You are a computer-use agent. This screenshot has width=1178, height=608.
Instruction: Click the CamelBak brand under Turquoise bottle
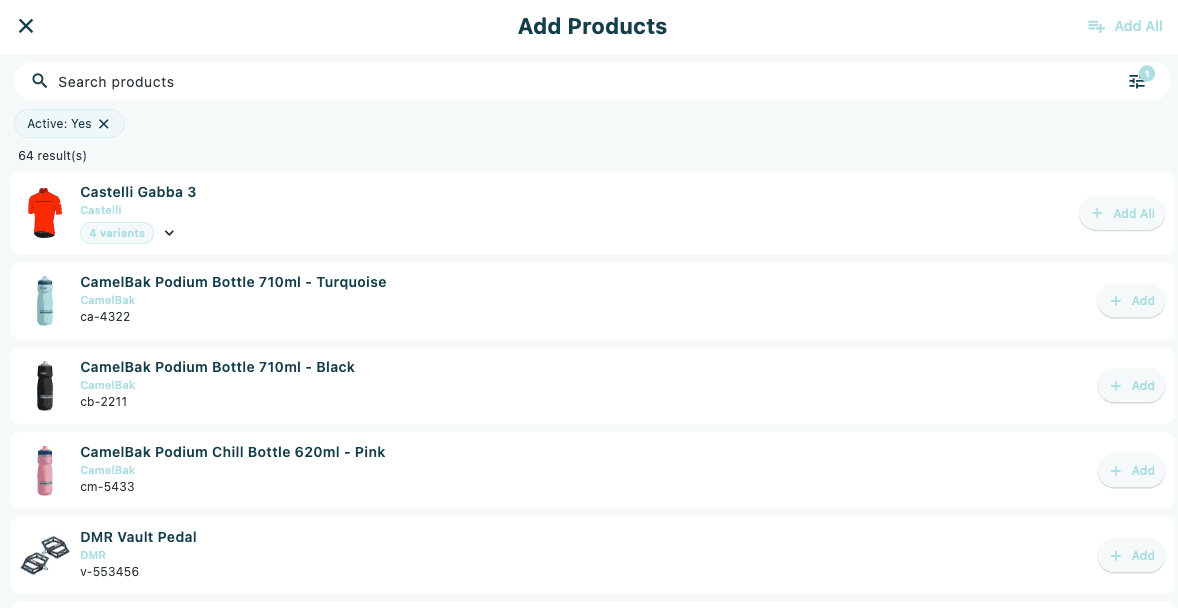click(107, 301)
